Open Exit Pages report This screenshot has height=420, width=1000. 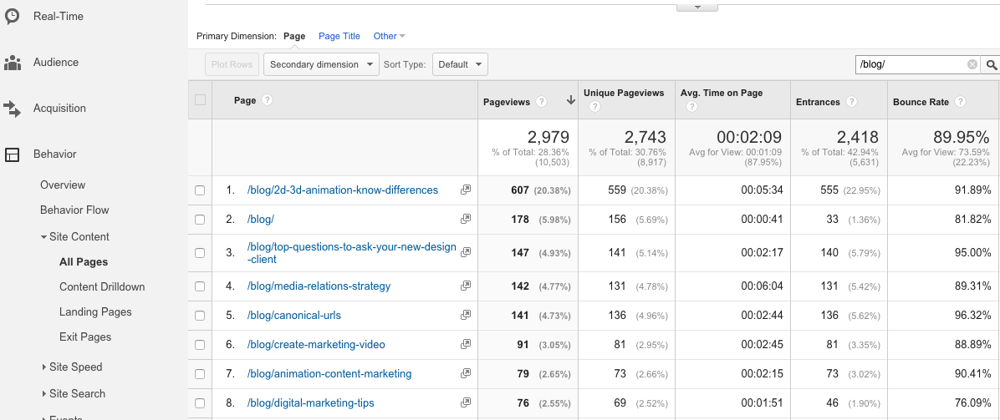(x=85, y=337)
